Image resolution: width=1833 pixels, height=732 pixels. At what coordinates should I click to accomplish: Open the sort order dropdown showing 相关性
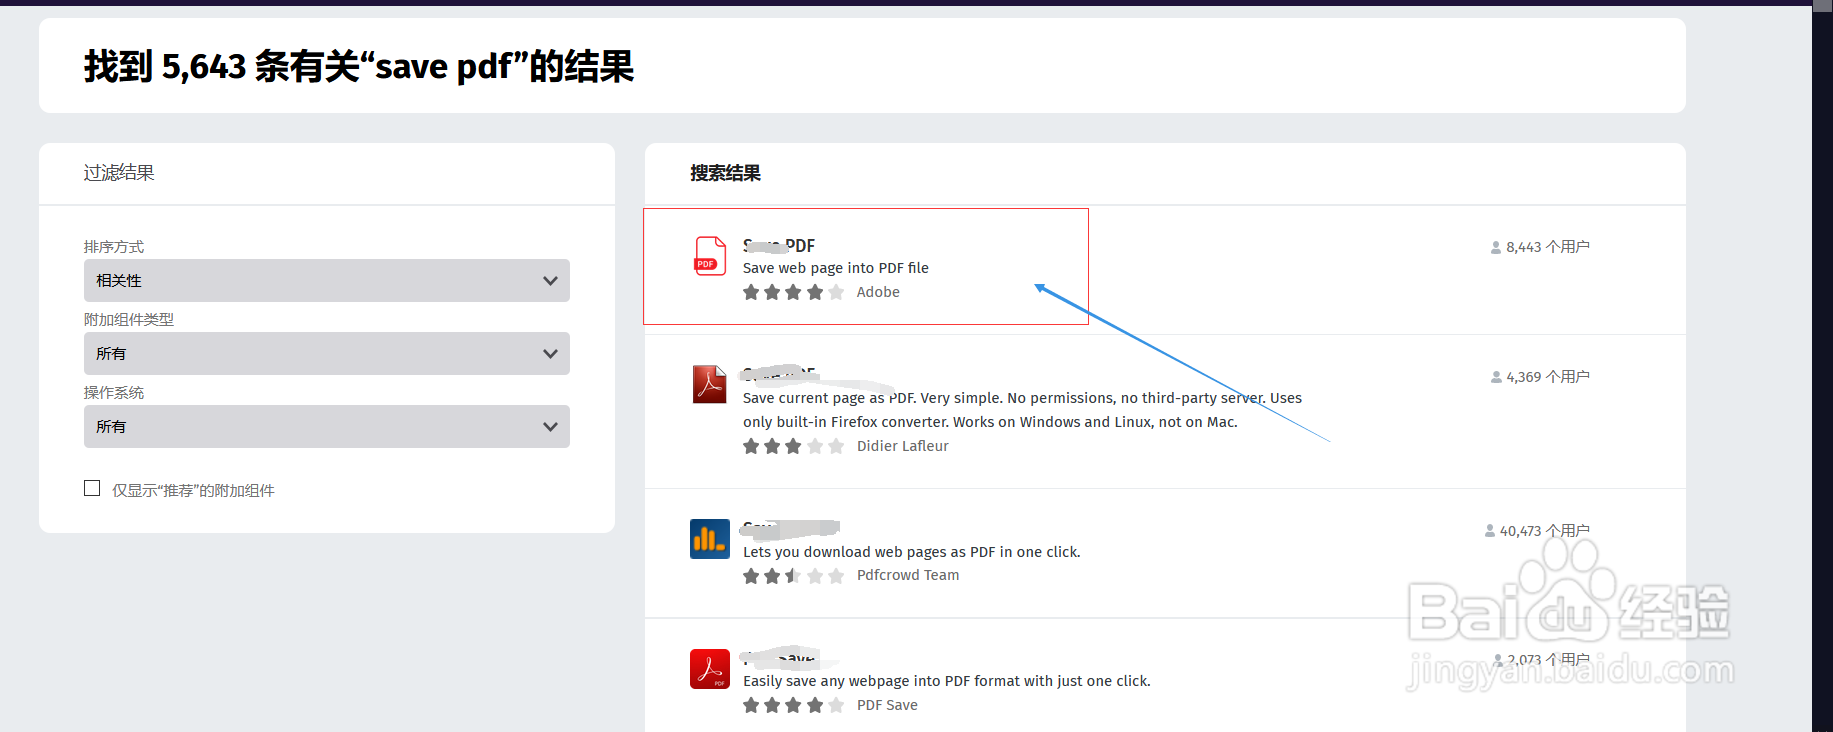click(x=326, y=281)
